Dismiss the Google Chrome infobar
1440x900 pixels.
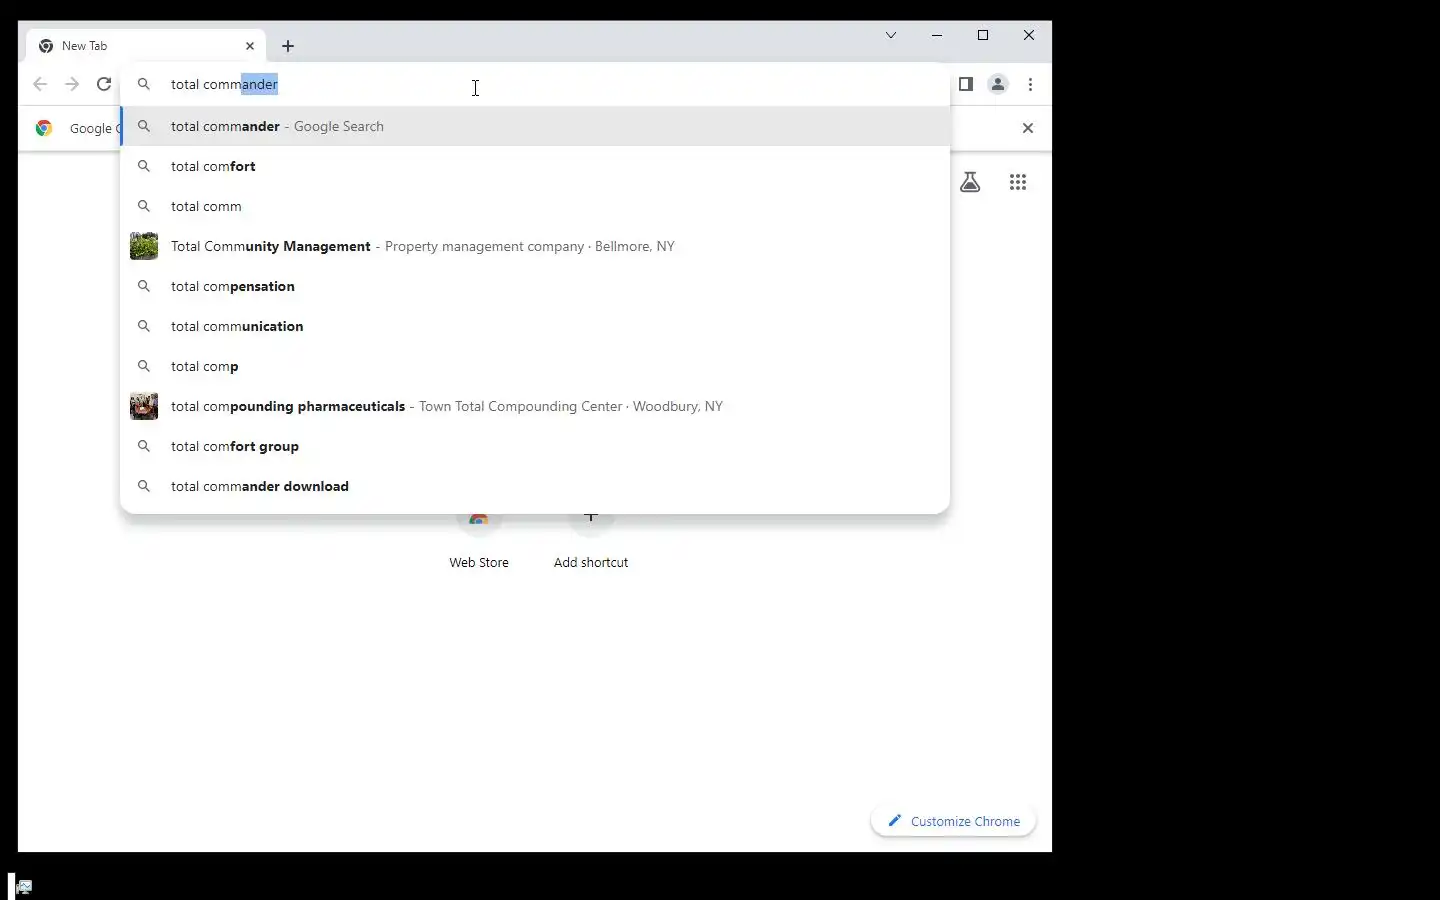(1028, 128)
